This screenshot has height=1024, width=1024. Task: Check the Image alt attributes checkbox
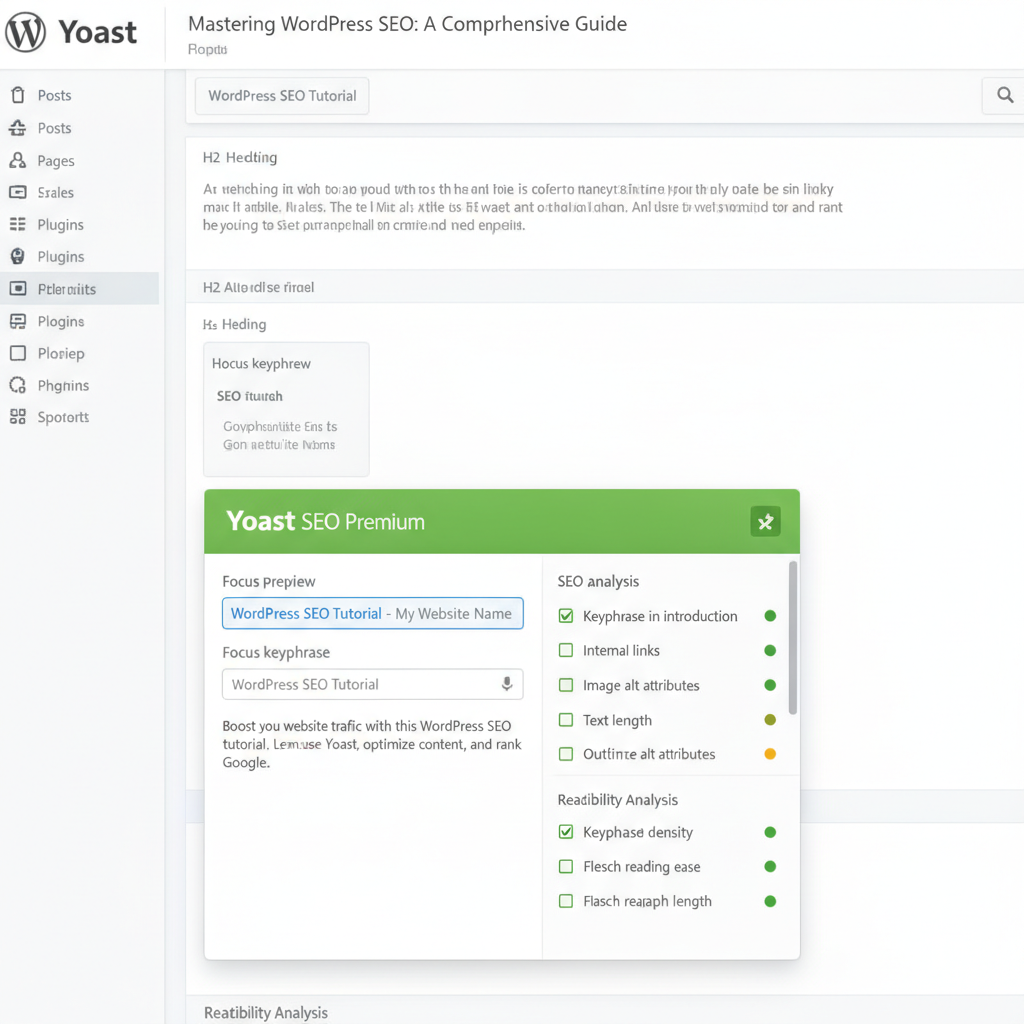pos(566,685)
